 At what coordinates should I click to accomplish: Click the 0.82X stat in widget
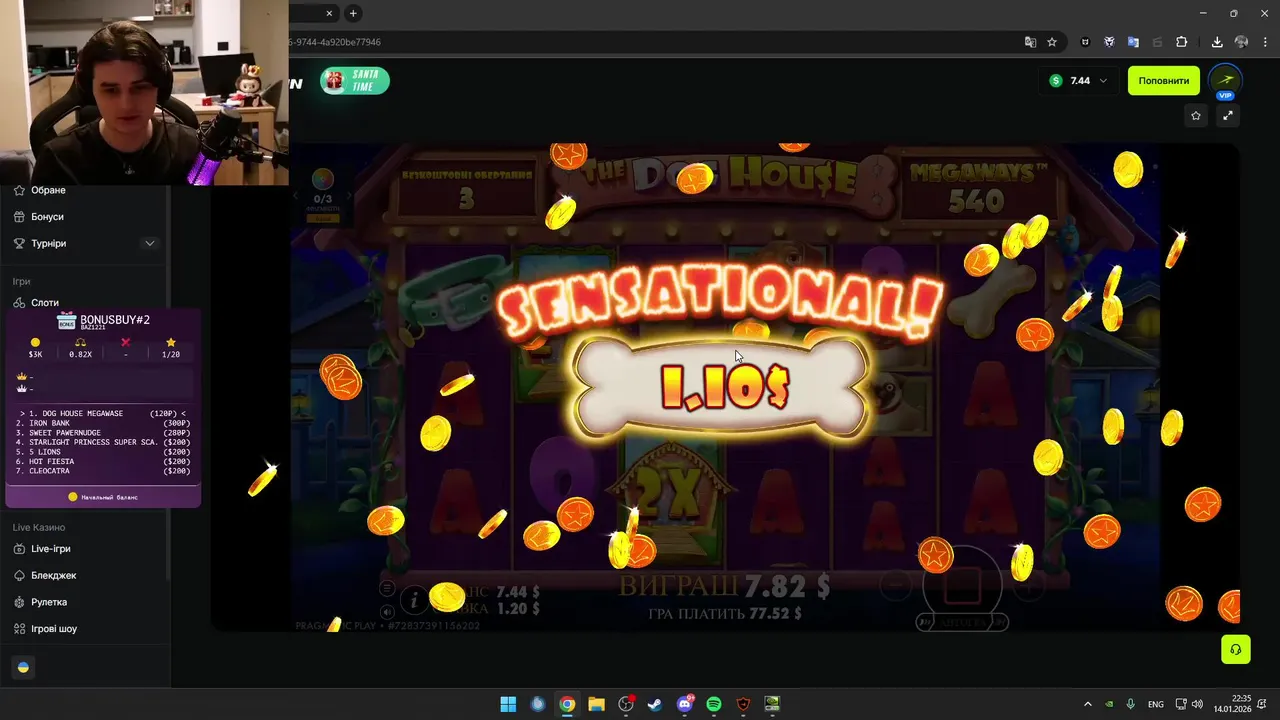pyautogui.click(x=80, y=348)
